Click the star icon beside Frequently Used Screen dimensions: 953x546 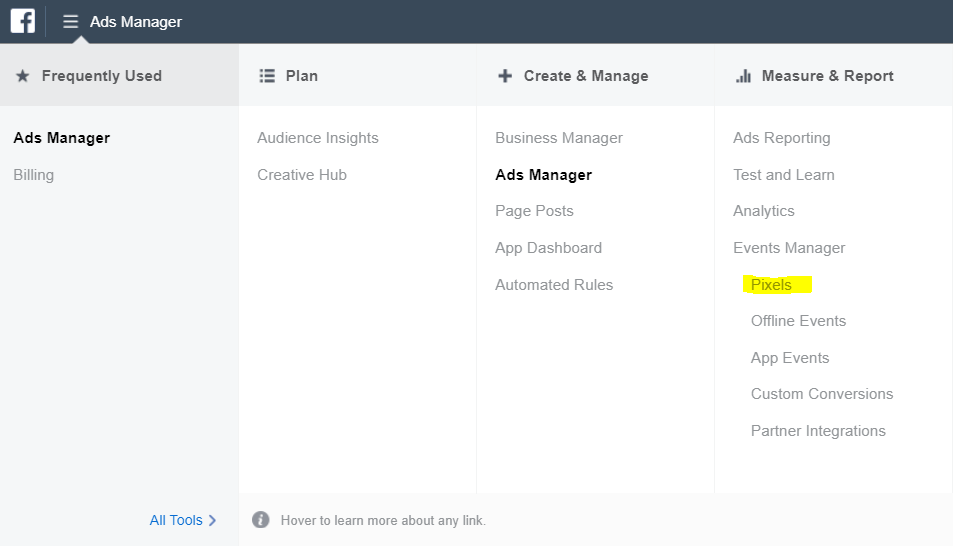(x=22, y=76)
